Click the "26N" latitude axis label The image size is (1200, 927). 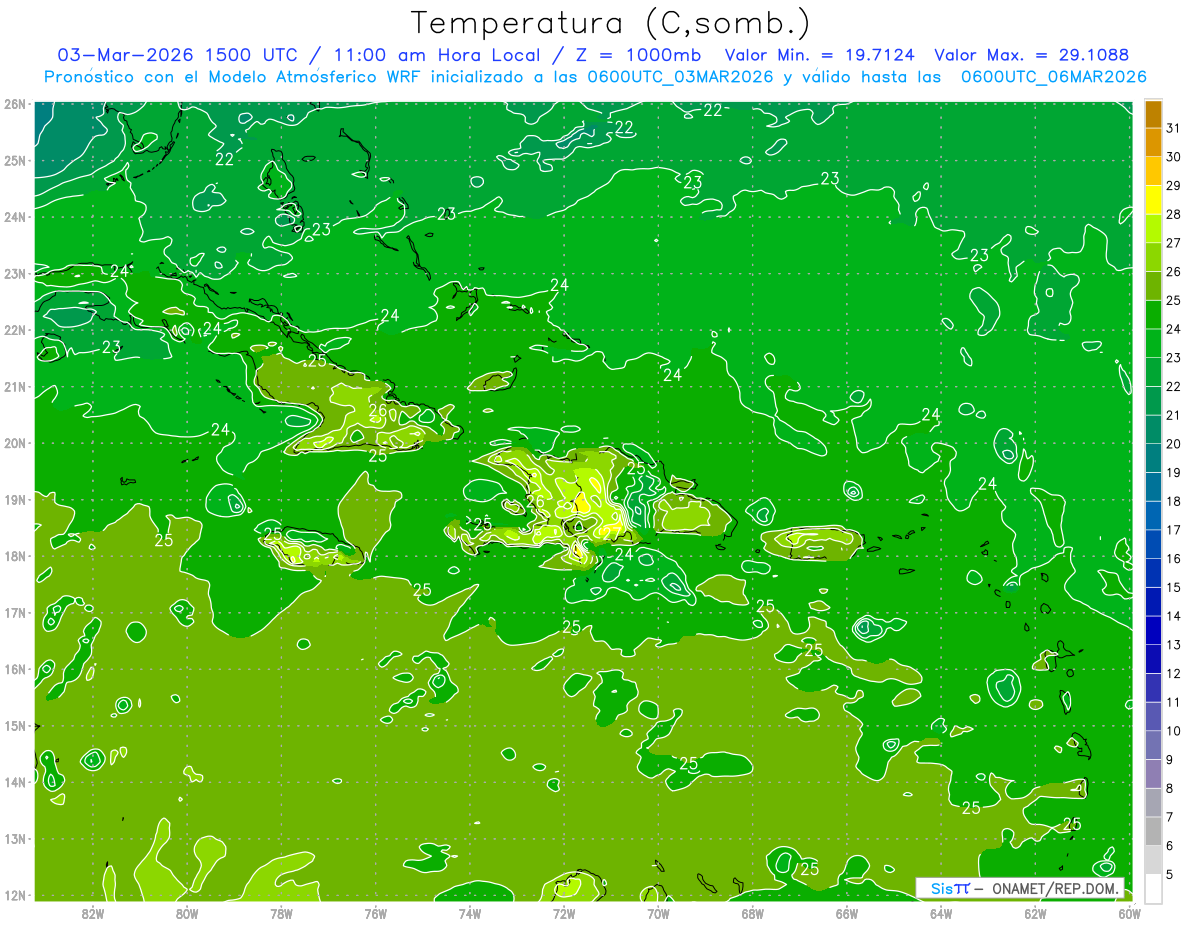tap(14, 104)
